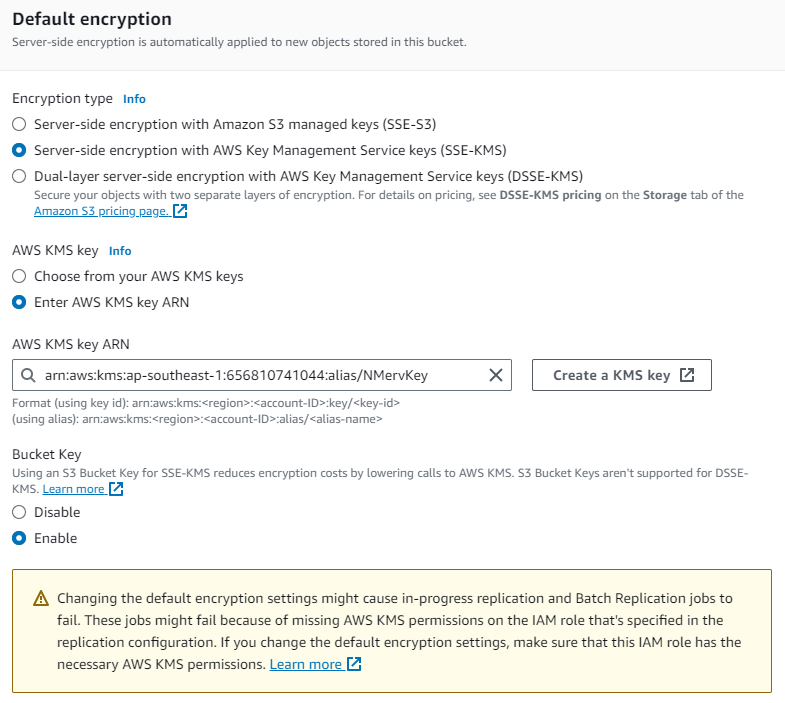785x703 pixels.
Task: Select Choose from your AWS KMS keys
Action: coord(19,276)
